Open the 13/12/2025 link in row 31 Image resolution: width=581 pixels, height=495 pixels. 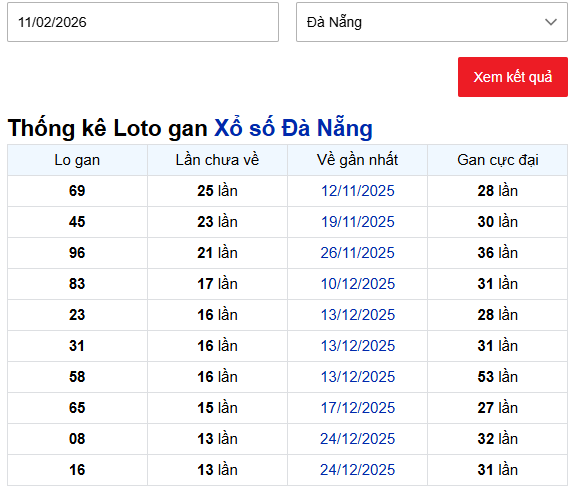[358, 346]
